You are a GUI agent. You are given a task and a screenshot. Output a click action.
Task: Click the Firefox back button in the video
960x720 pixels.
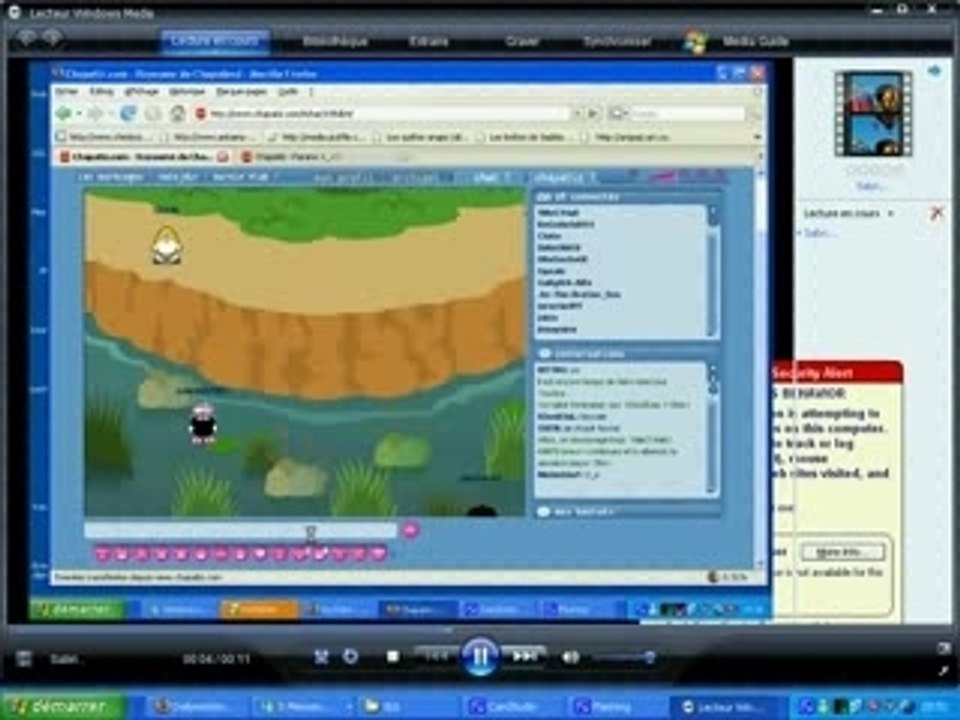click(64, 113)
